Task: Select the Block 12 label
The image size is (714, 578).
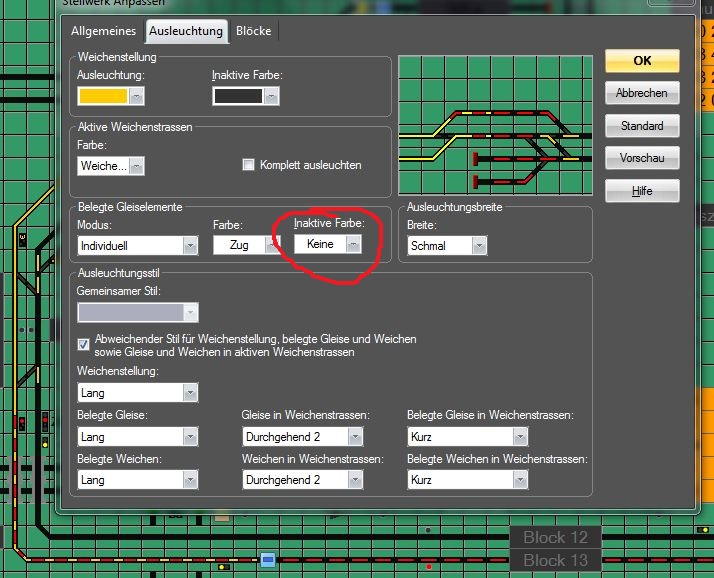Action: tap(555, 537)
